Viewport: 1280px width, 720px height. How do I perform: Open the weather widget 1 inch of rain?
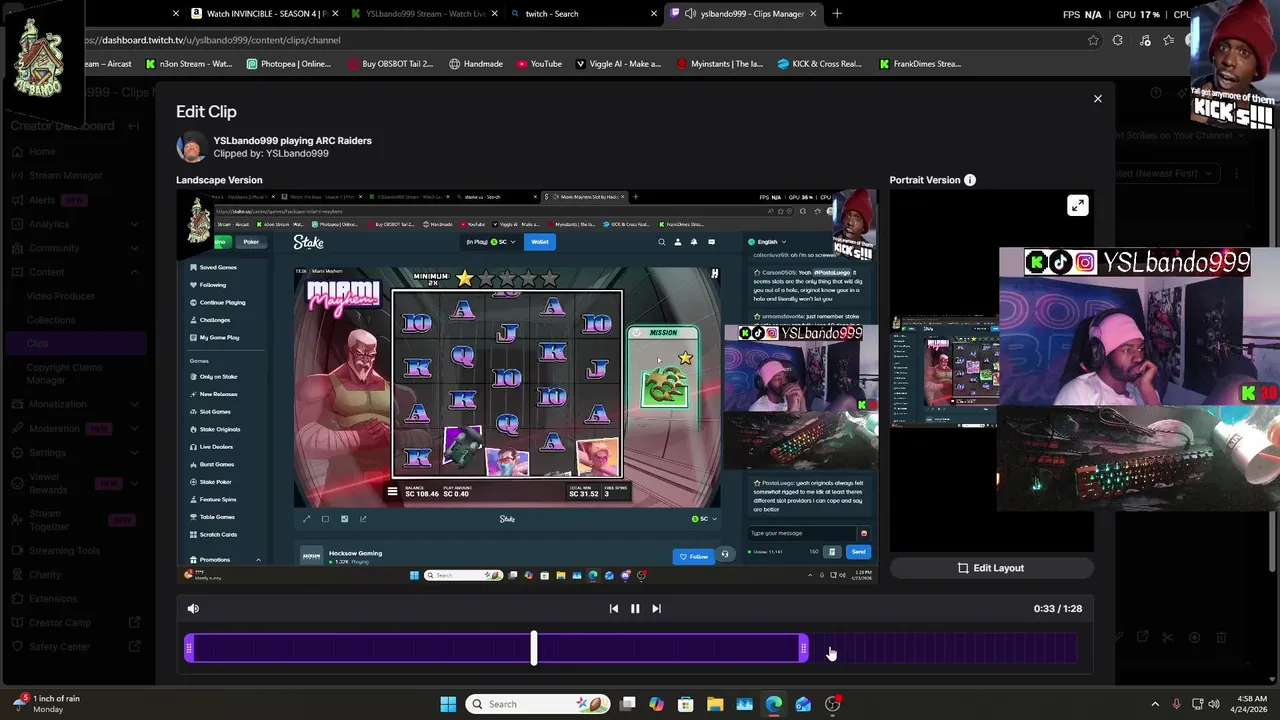click(45, 704)
